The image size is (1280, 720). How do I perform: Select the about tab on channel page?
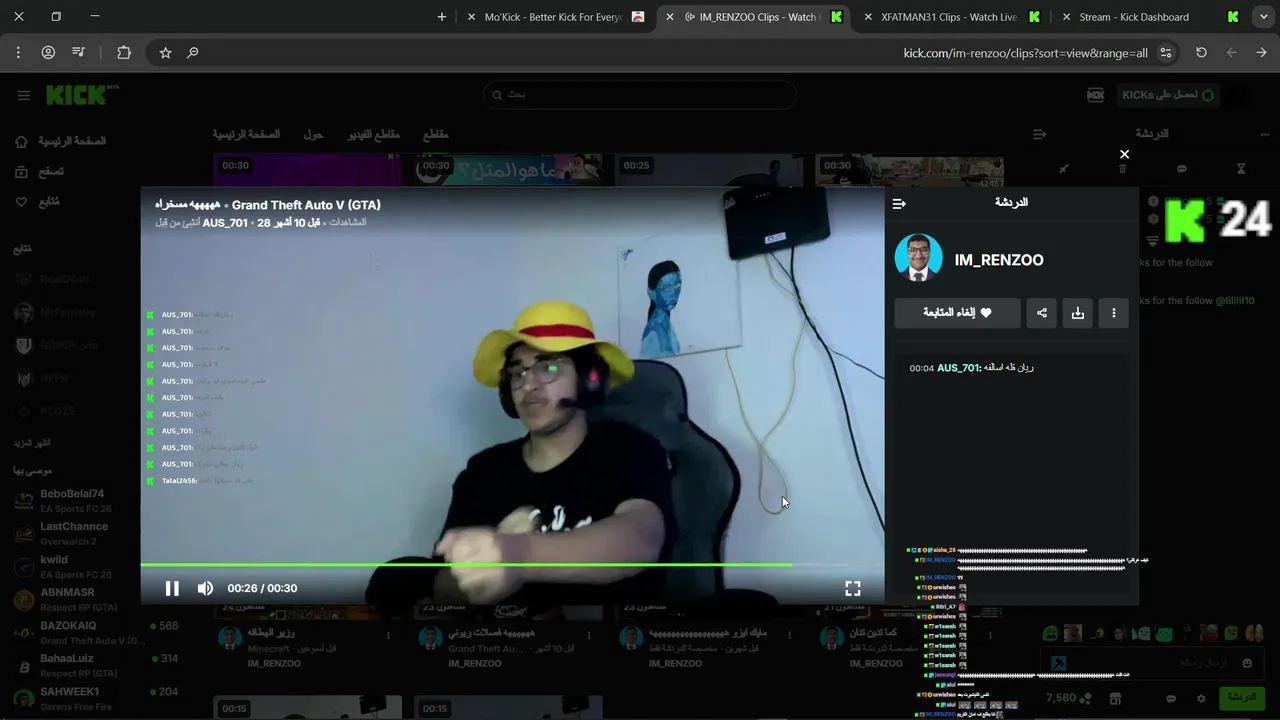(313, 134)
